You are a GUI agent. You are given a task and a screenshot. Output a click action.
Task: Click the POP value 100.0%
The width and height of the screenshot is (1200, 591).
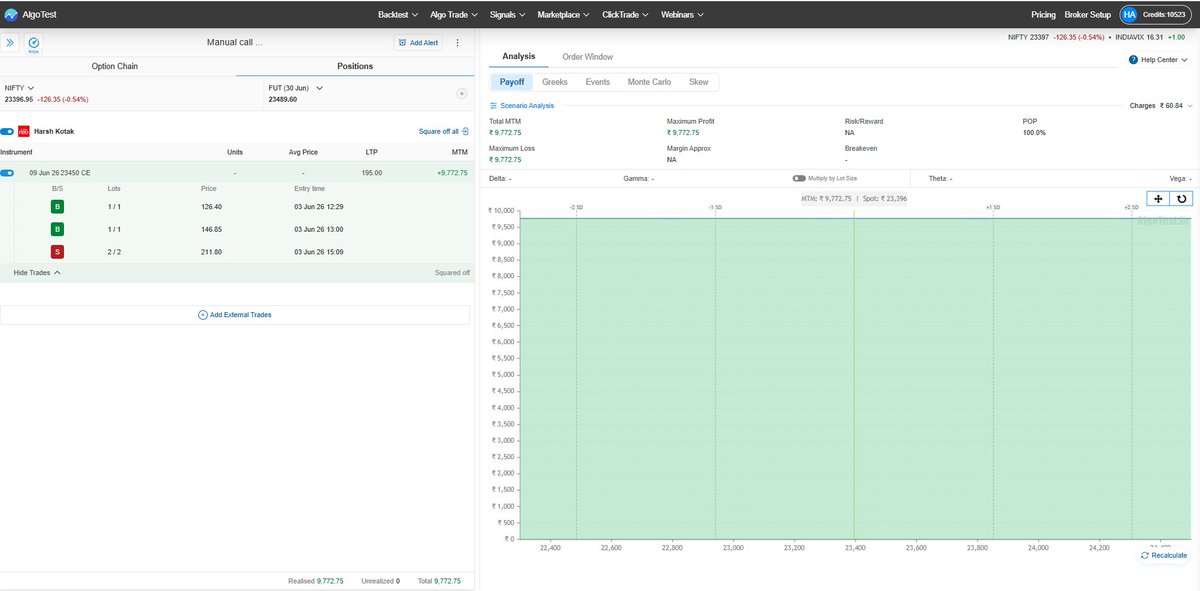point(1034,132)
